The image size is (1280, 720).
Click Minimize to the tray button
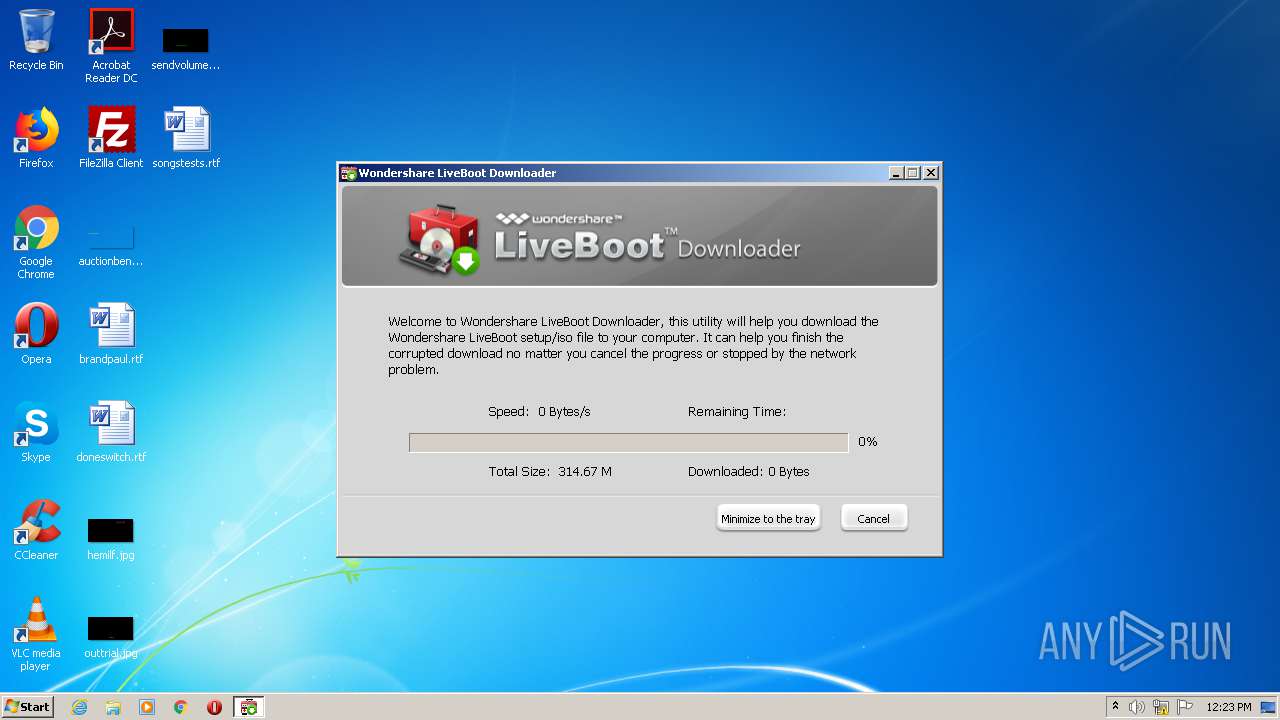point(768,518)
